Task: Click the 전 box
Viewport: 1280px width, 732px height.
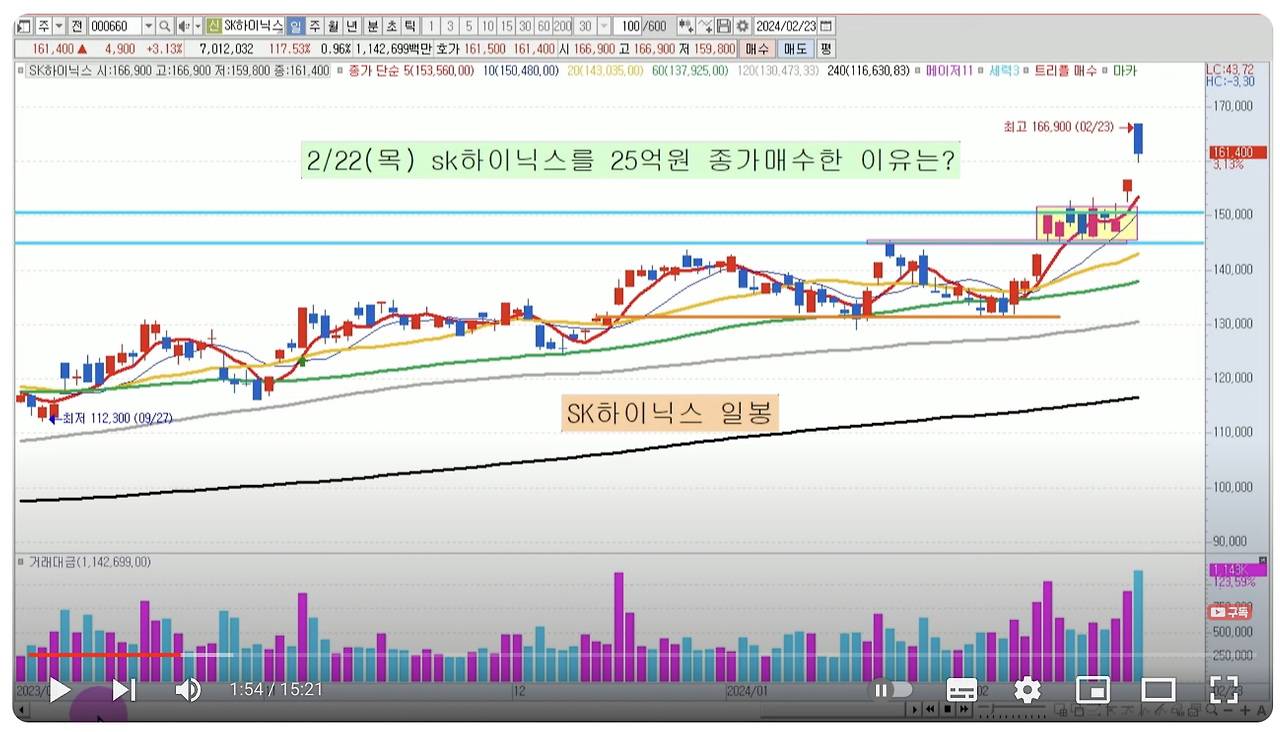Action: pos(76,26)
